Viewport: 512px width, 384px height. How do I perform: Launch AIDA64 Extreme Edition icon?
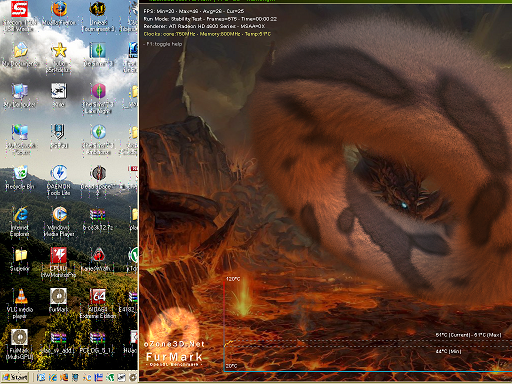coord(98,303)
